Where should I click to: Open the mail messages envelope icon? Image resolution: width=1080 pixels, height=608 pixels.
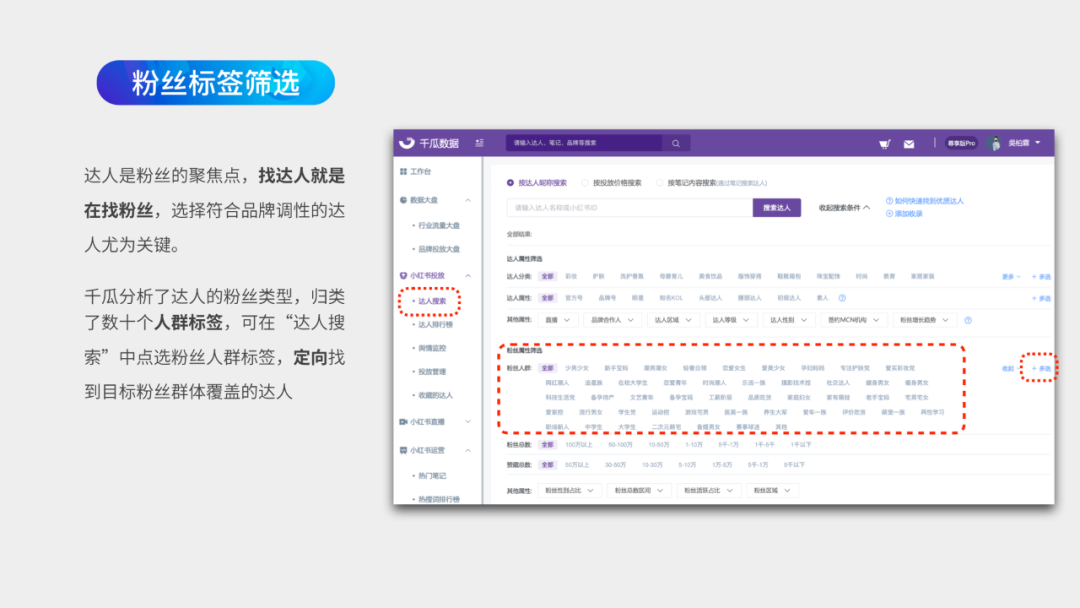909,144
